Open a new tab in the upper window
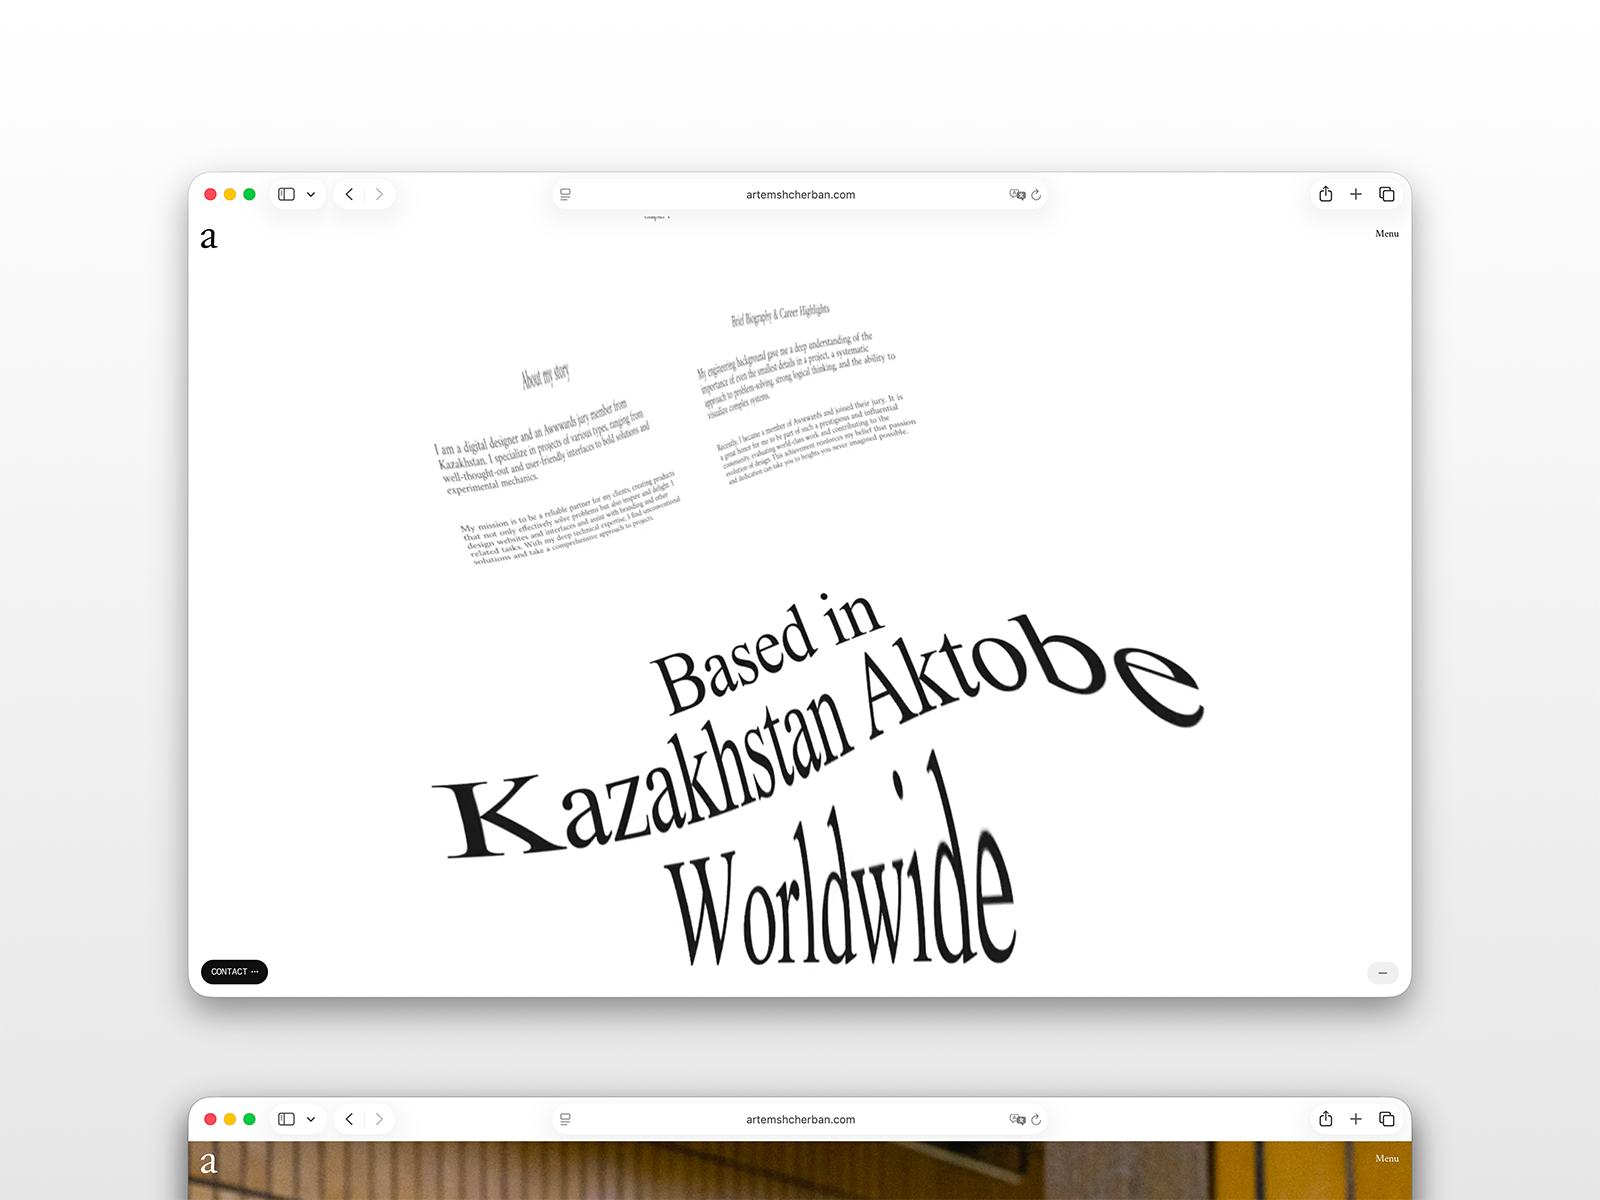Image resolution: width=1600 pixels, height=1200 pixels. pos(1356,194)
